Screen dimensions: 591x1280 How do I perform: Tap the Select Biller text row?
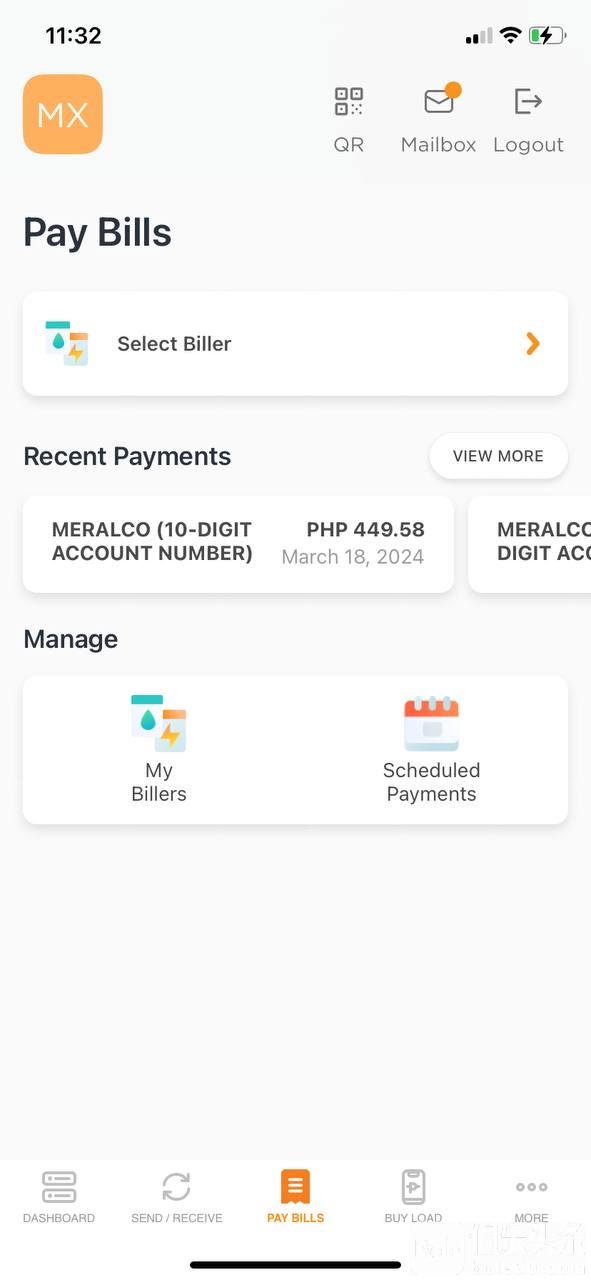pos(295,343)
